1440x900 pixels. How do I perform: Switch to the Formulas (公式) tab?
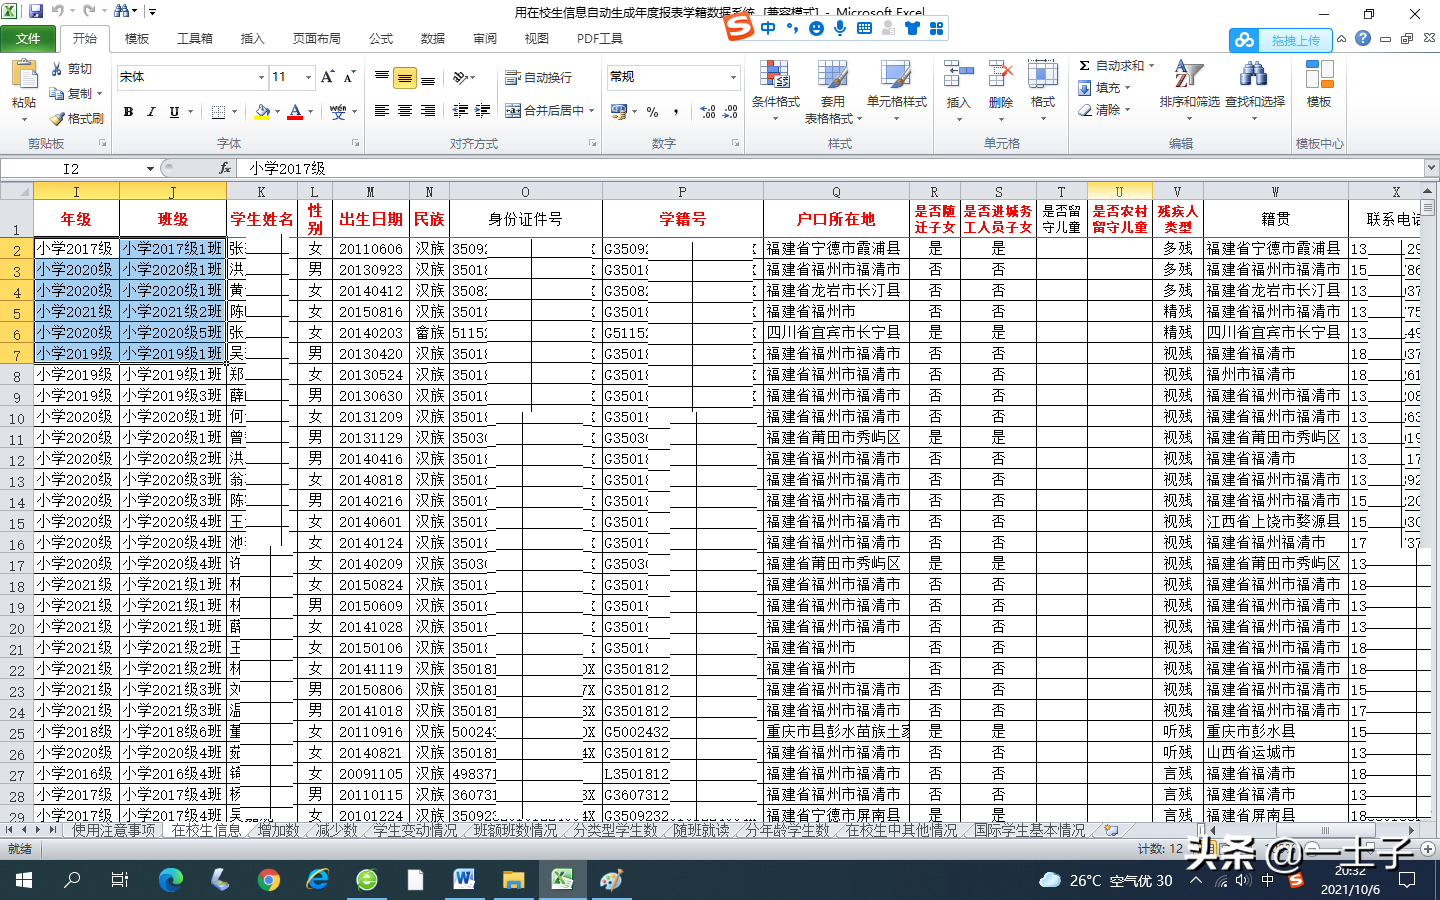click(381, 39)
